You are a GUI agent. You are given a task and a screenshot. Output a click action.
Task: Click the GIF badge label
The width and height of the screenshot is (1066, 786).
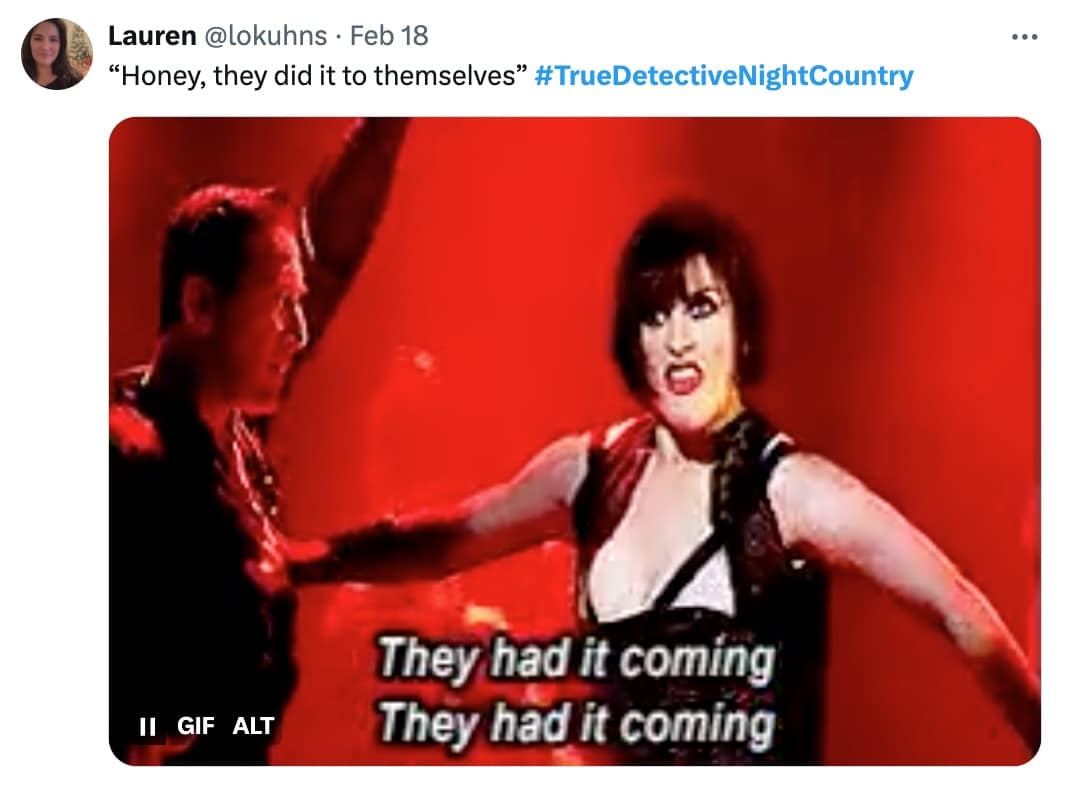[196, 726]
